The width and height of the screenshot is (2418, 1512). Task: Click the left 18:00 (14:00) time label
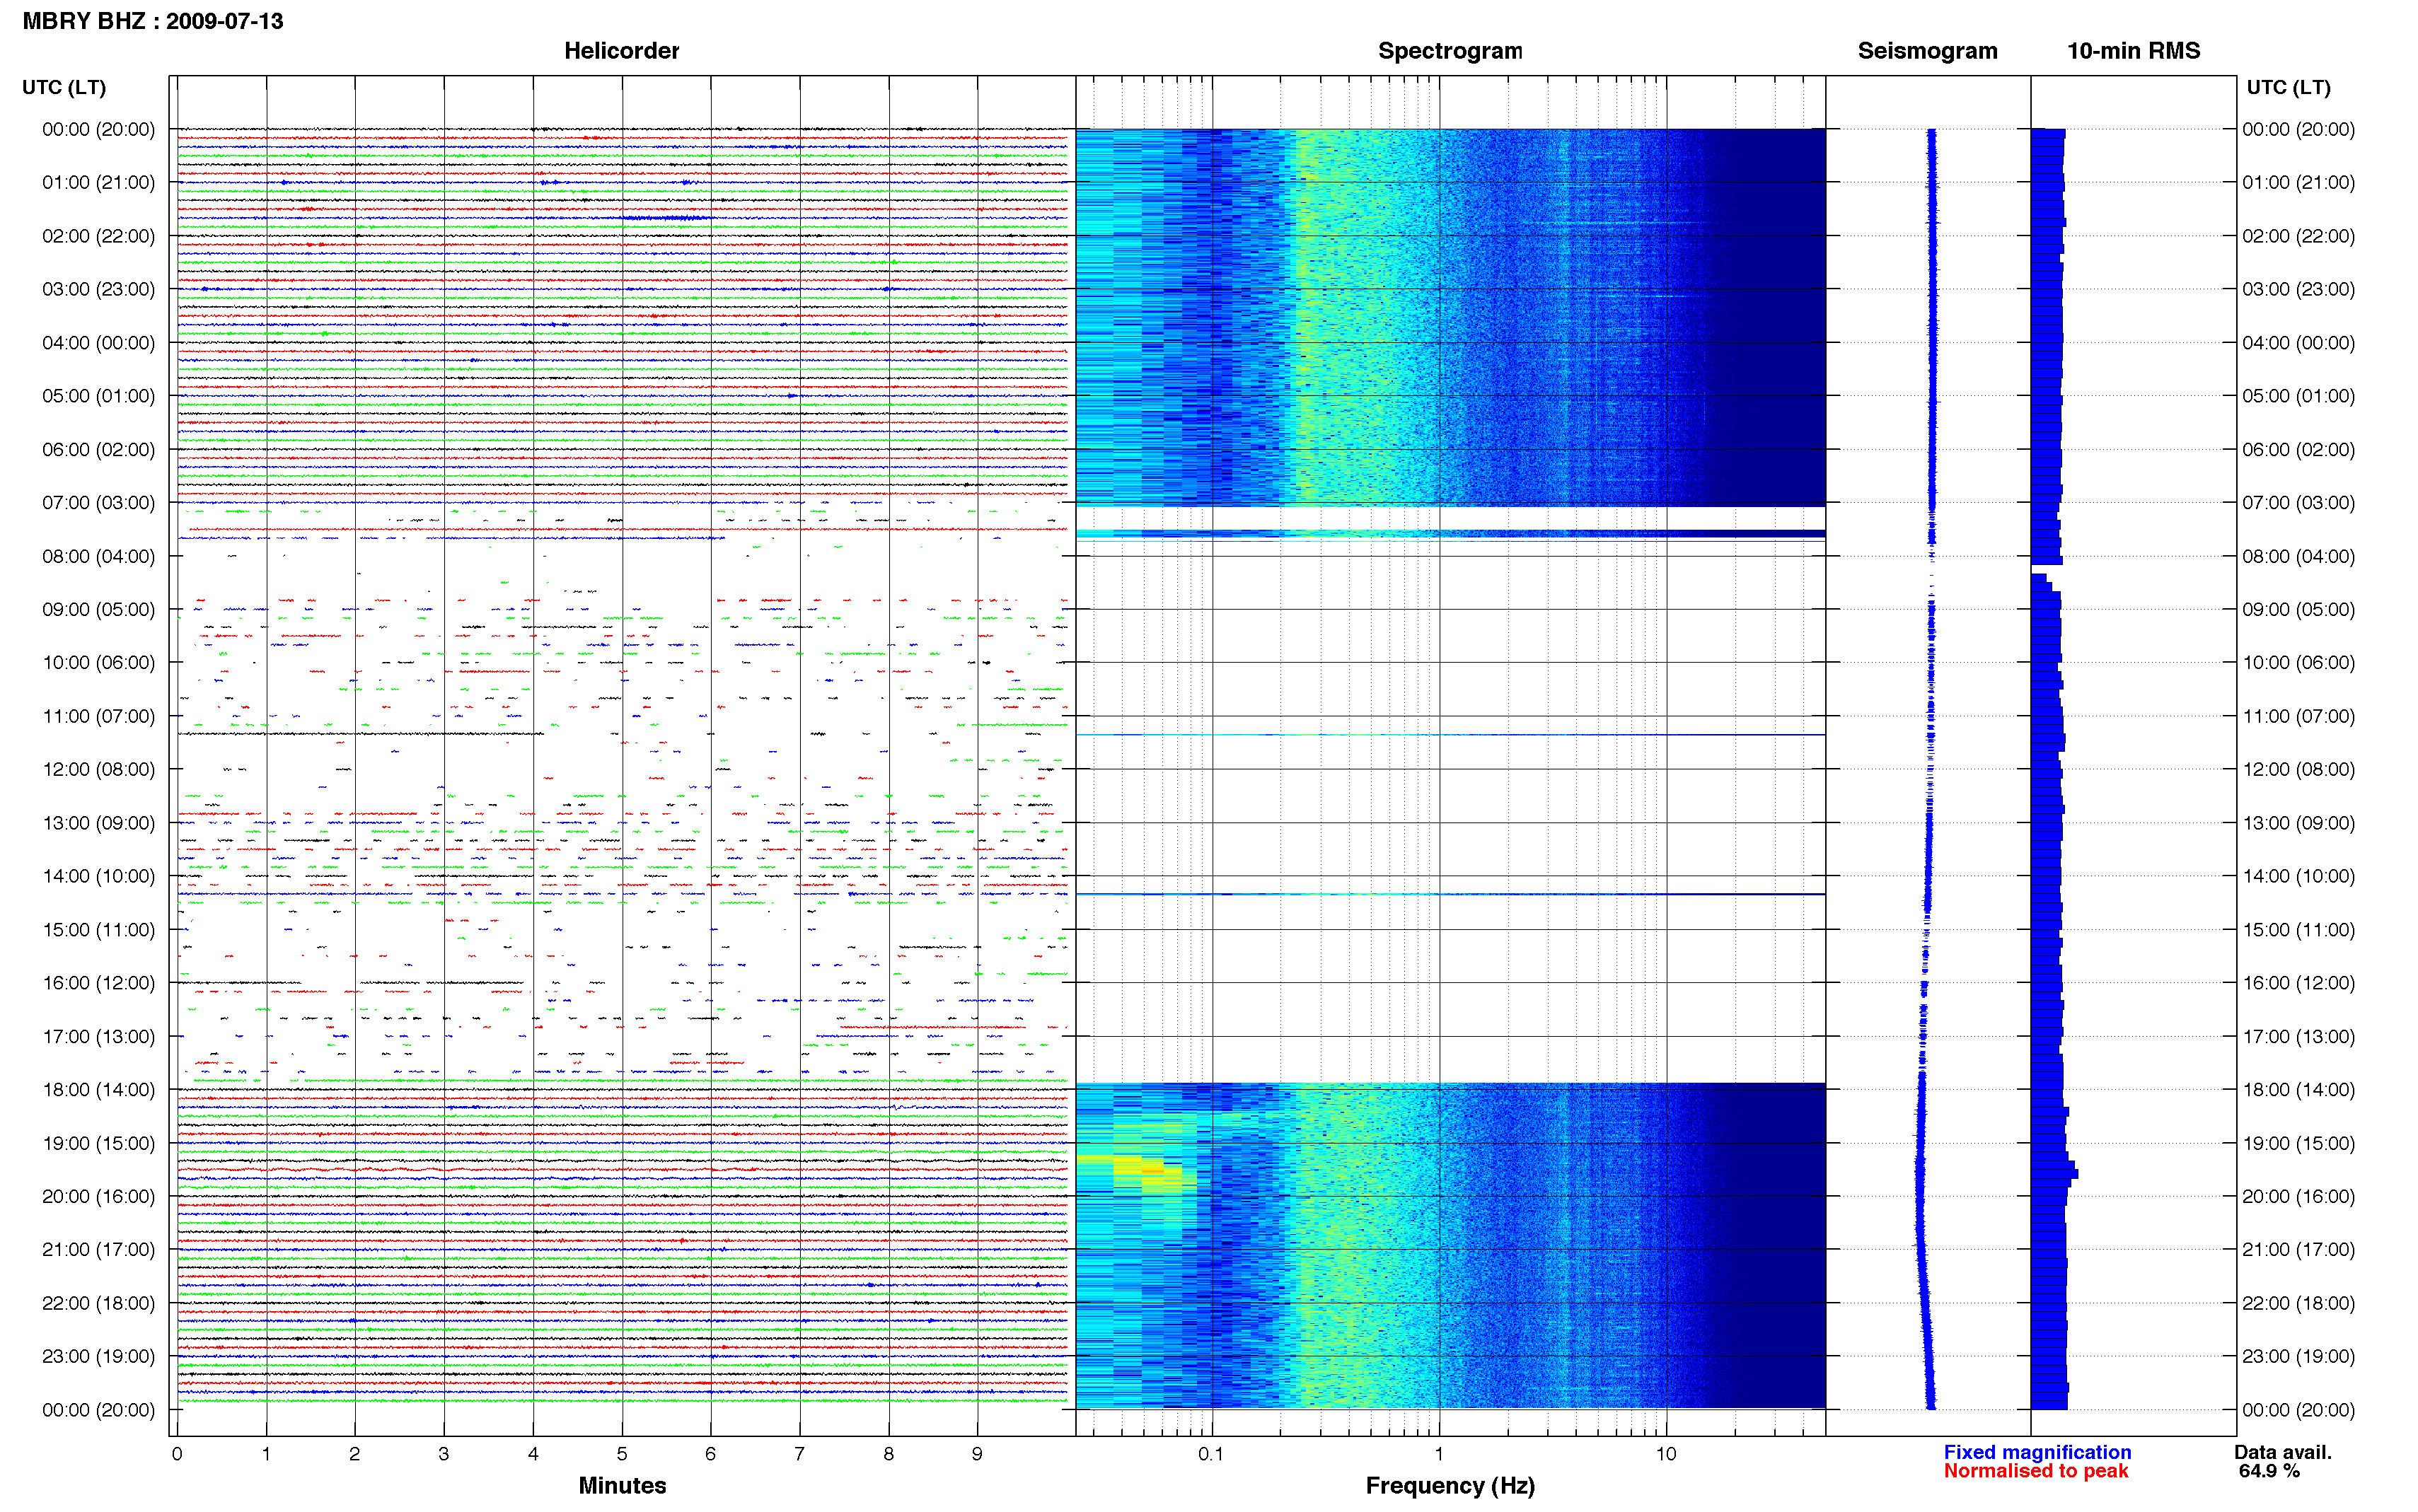click(99, 1089)
